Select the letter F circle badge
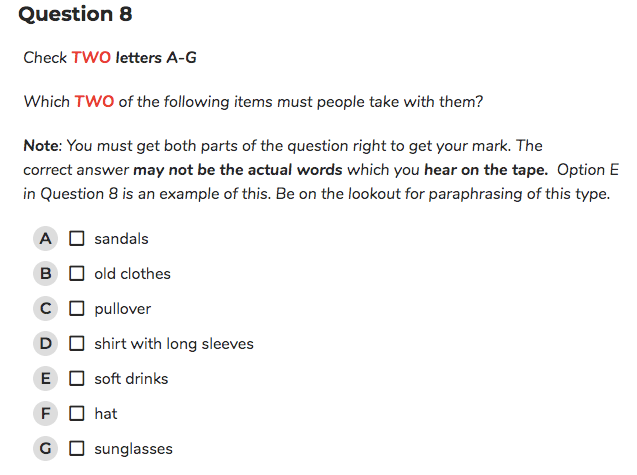This screenshot has height=475, width=637. point(46,413)
